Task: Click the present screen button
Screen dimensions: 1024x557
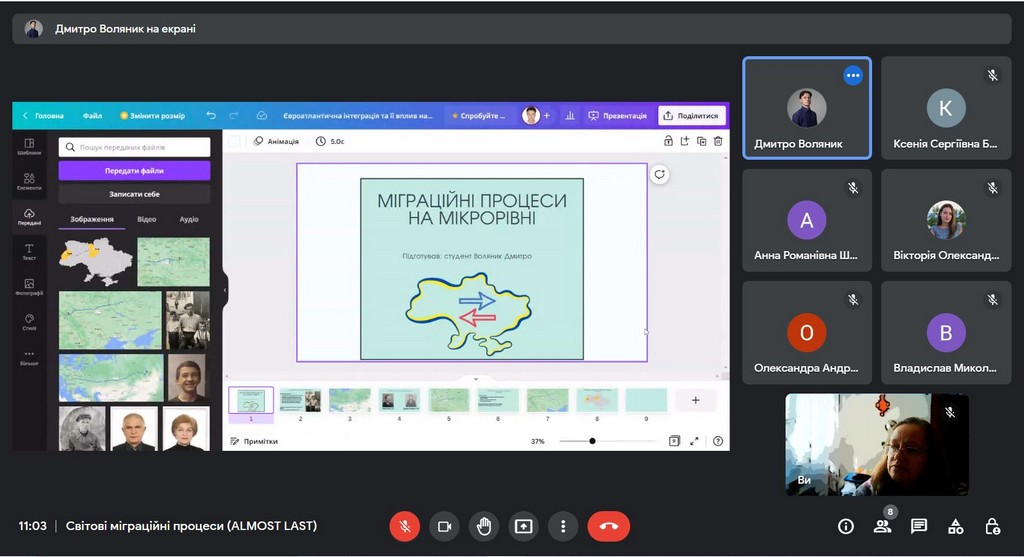Action: click(523, 526)
